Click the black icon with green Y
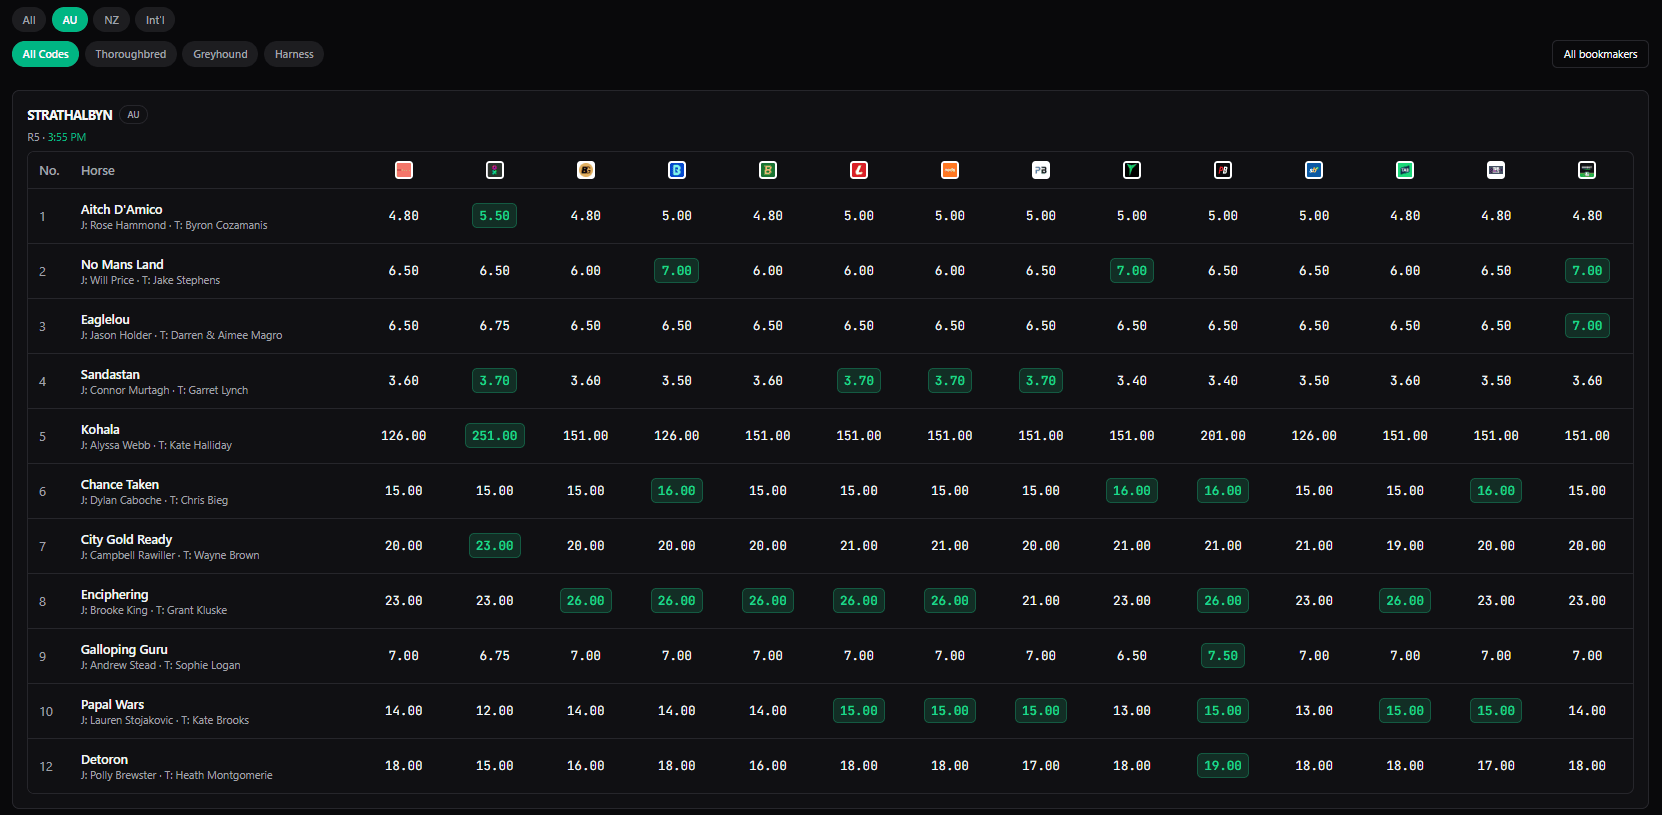Screen dimensions: 1662x815 [1132, 170]
